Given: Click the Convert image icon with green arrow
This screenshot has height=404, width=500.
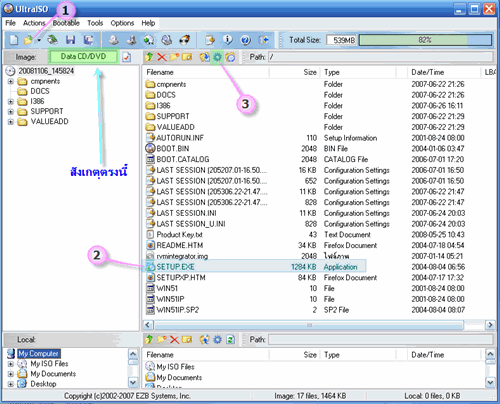Looking at the screenshot, I should click(149, 40).
